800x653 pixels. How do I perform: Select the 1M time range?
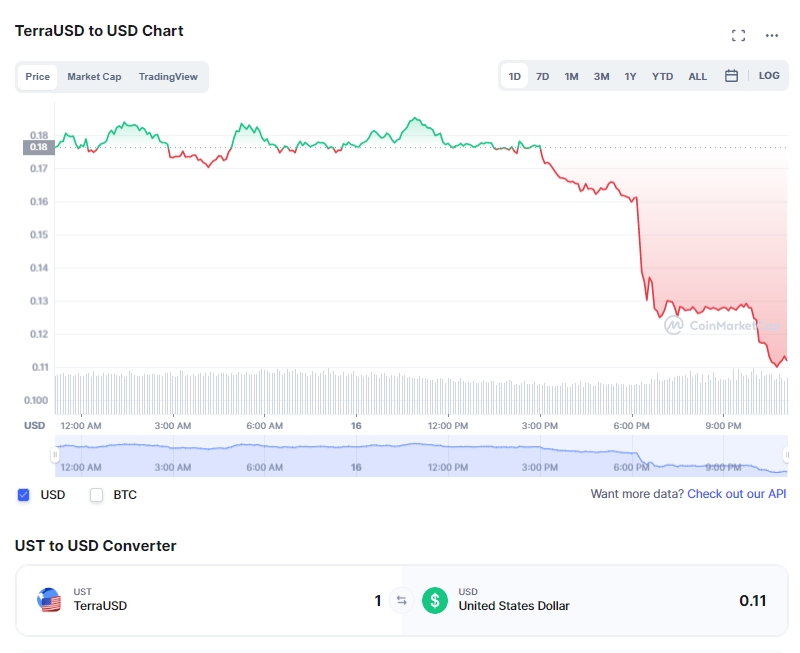(571, 76)
